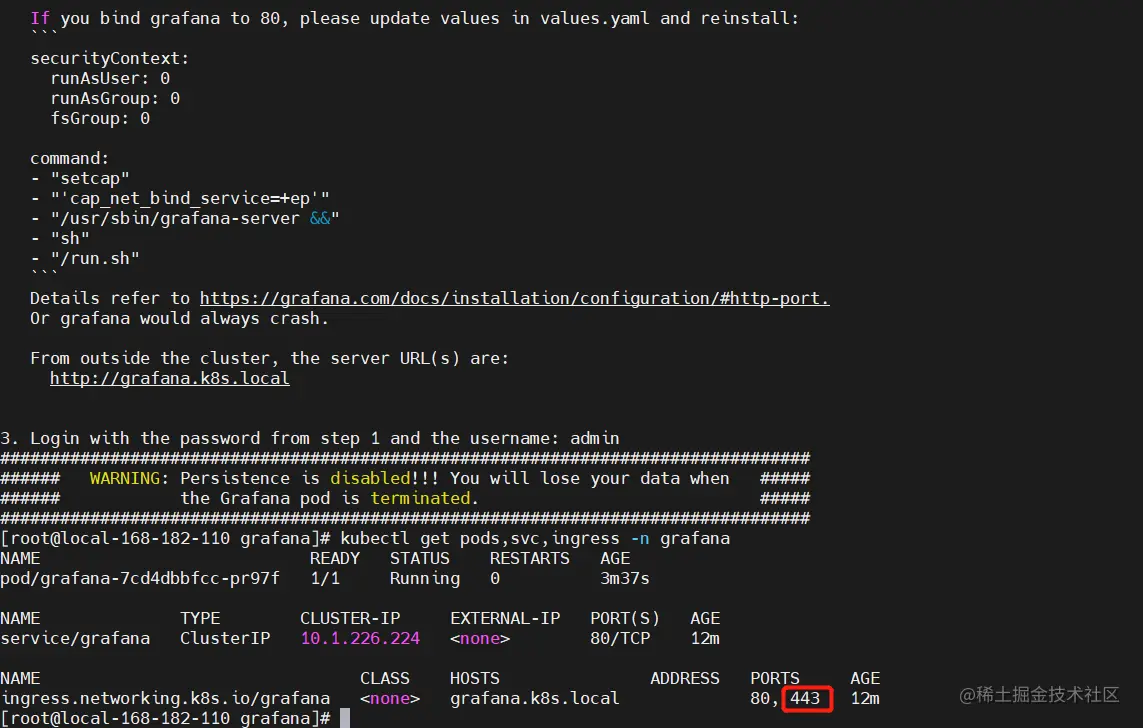Screen dimensions: 1143x728
Task: Open the http://grafana.k8s.local URL
Action: click(170, 378)
